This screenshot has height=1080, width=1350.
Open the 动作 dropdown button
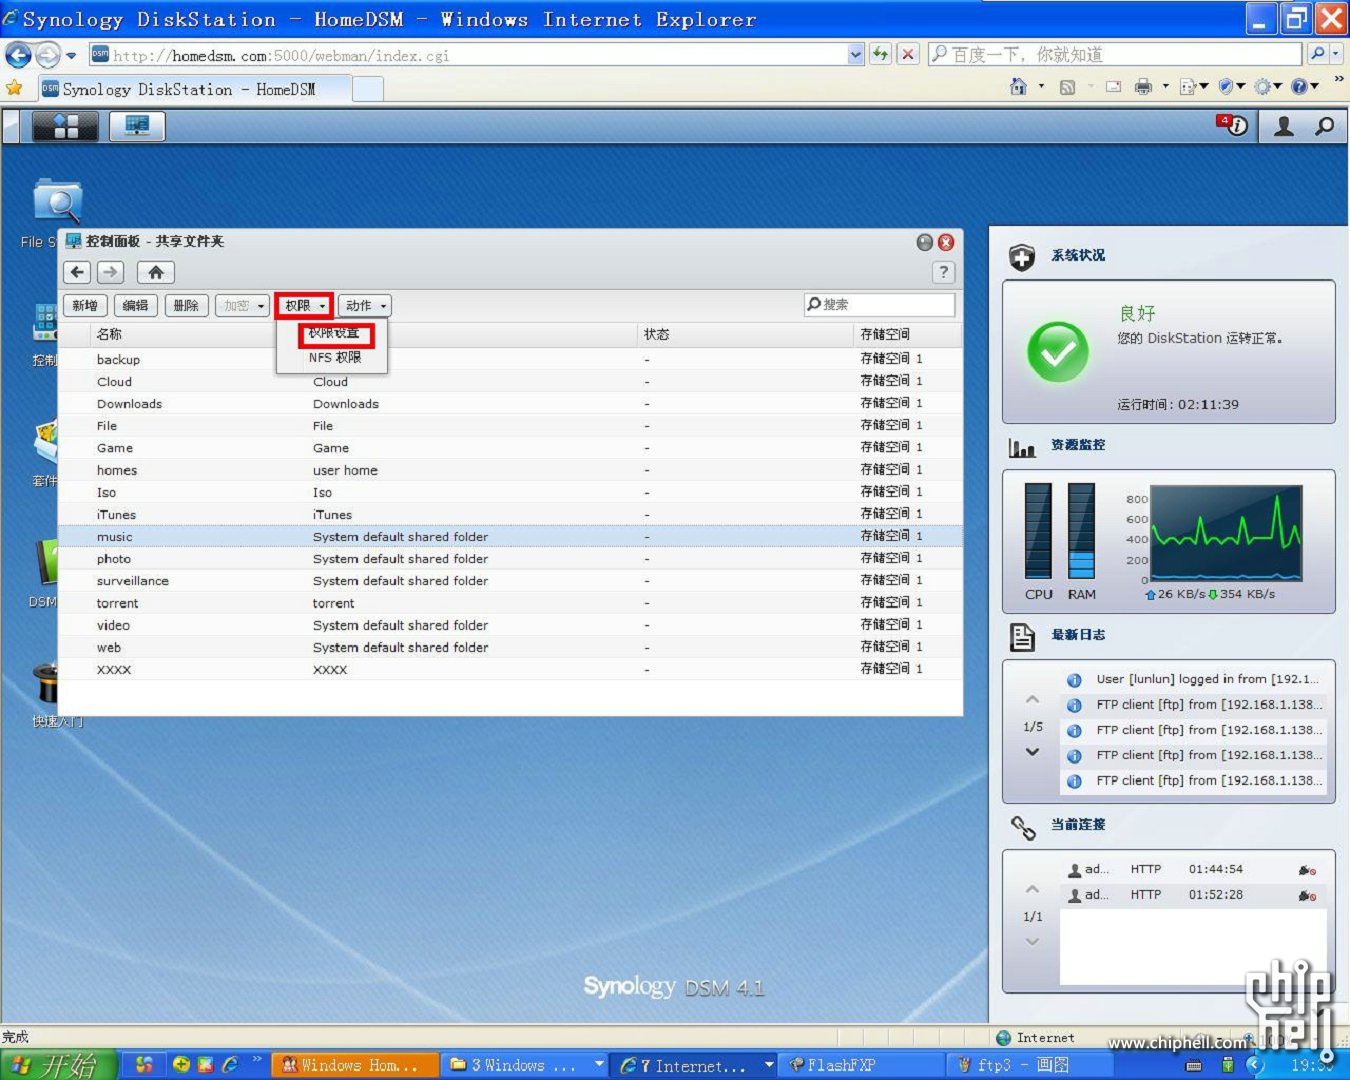coord(364,306)
